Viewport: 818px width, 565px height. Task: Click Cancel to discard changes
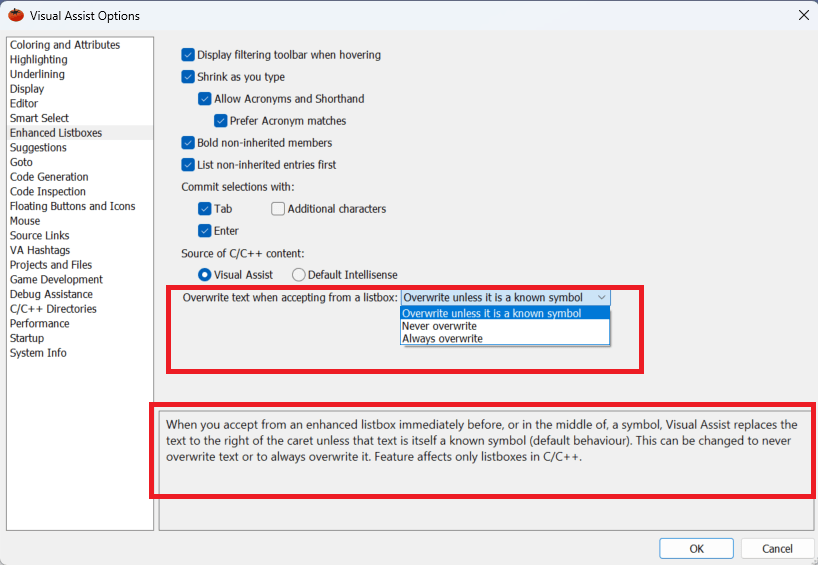pos(777,549)
